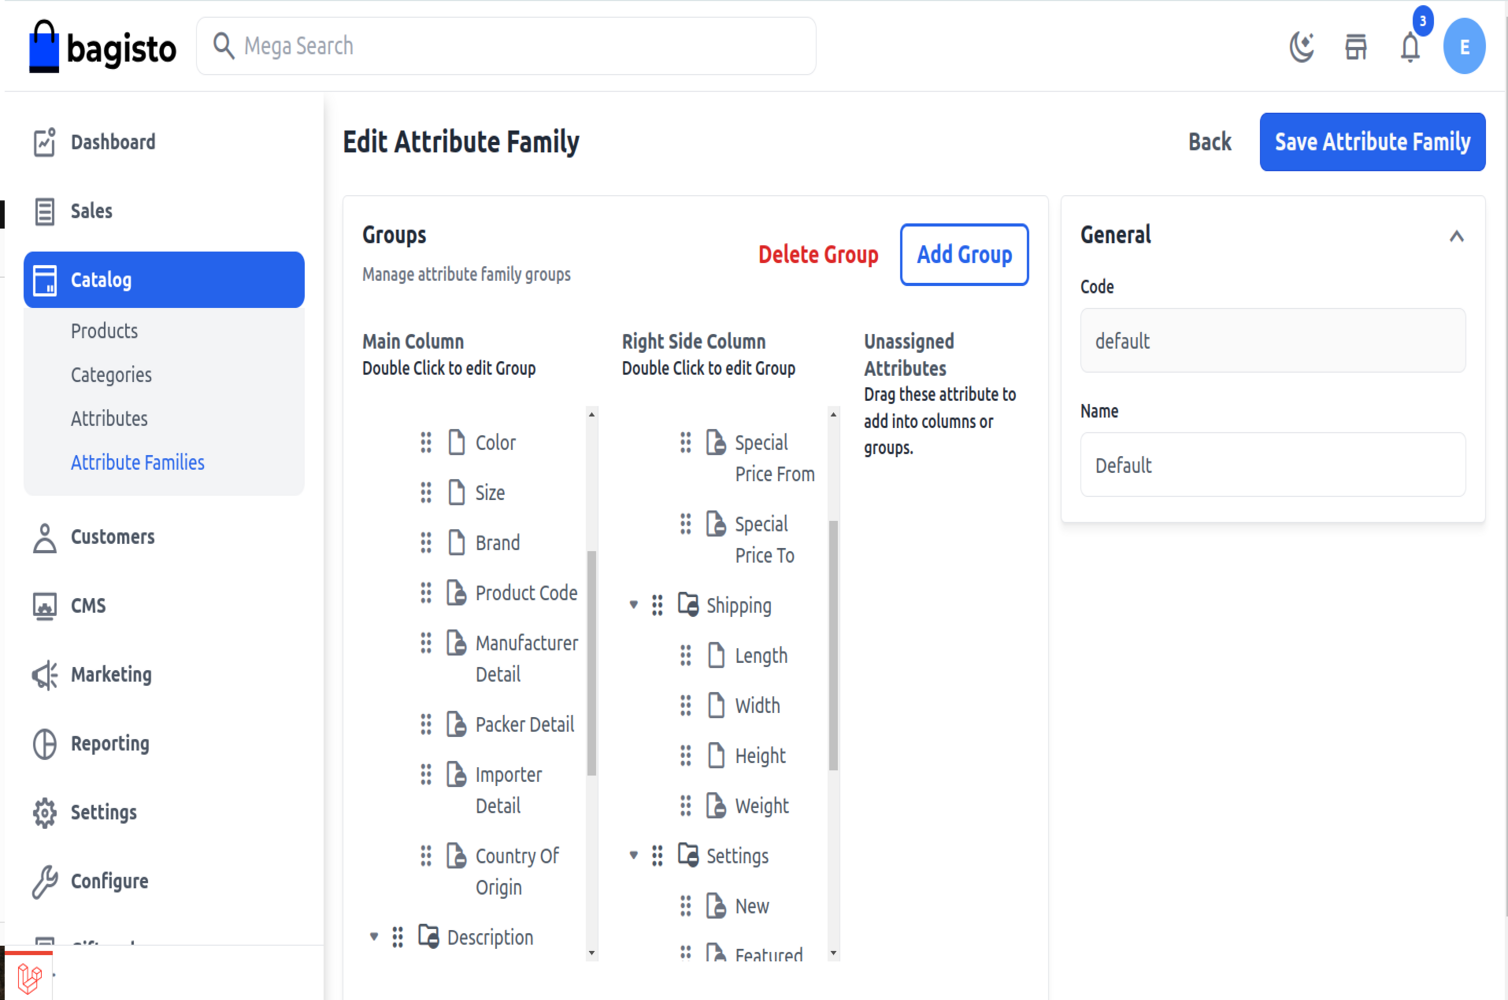1508x1000 pixels.
Task: Collapse the General panel chevron
Action: pyautogui.click(x=1456, y=236)
